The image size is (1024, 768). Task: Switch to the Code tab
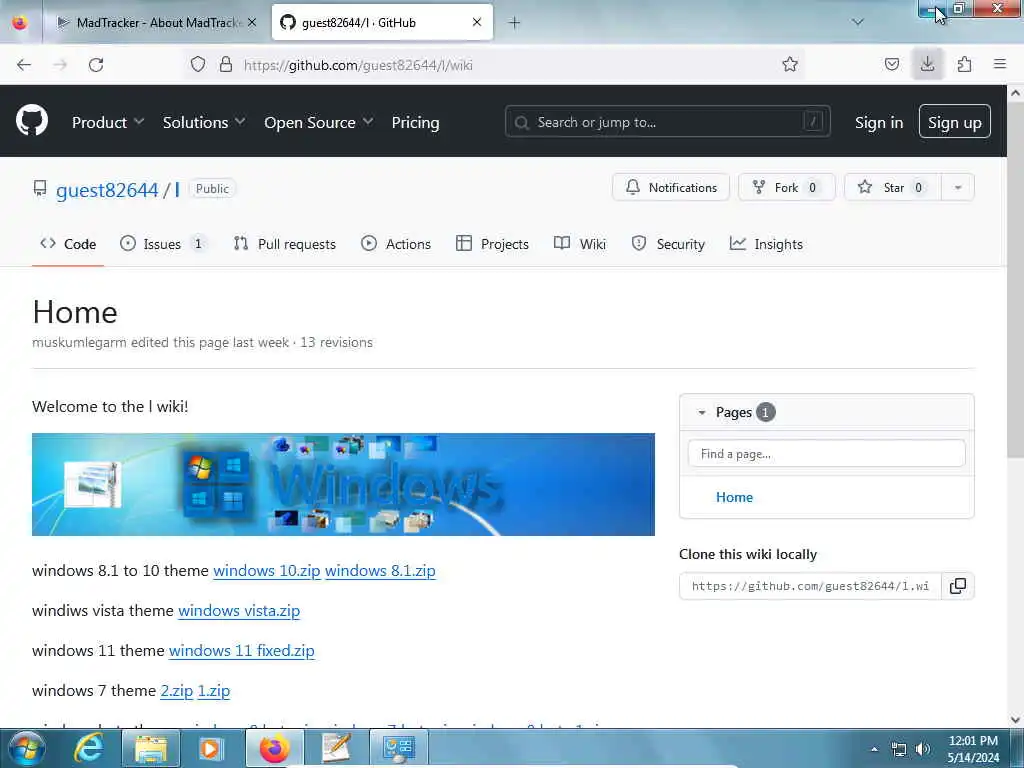[68, 244]
